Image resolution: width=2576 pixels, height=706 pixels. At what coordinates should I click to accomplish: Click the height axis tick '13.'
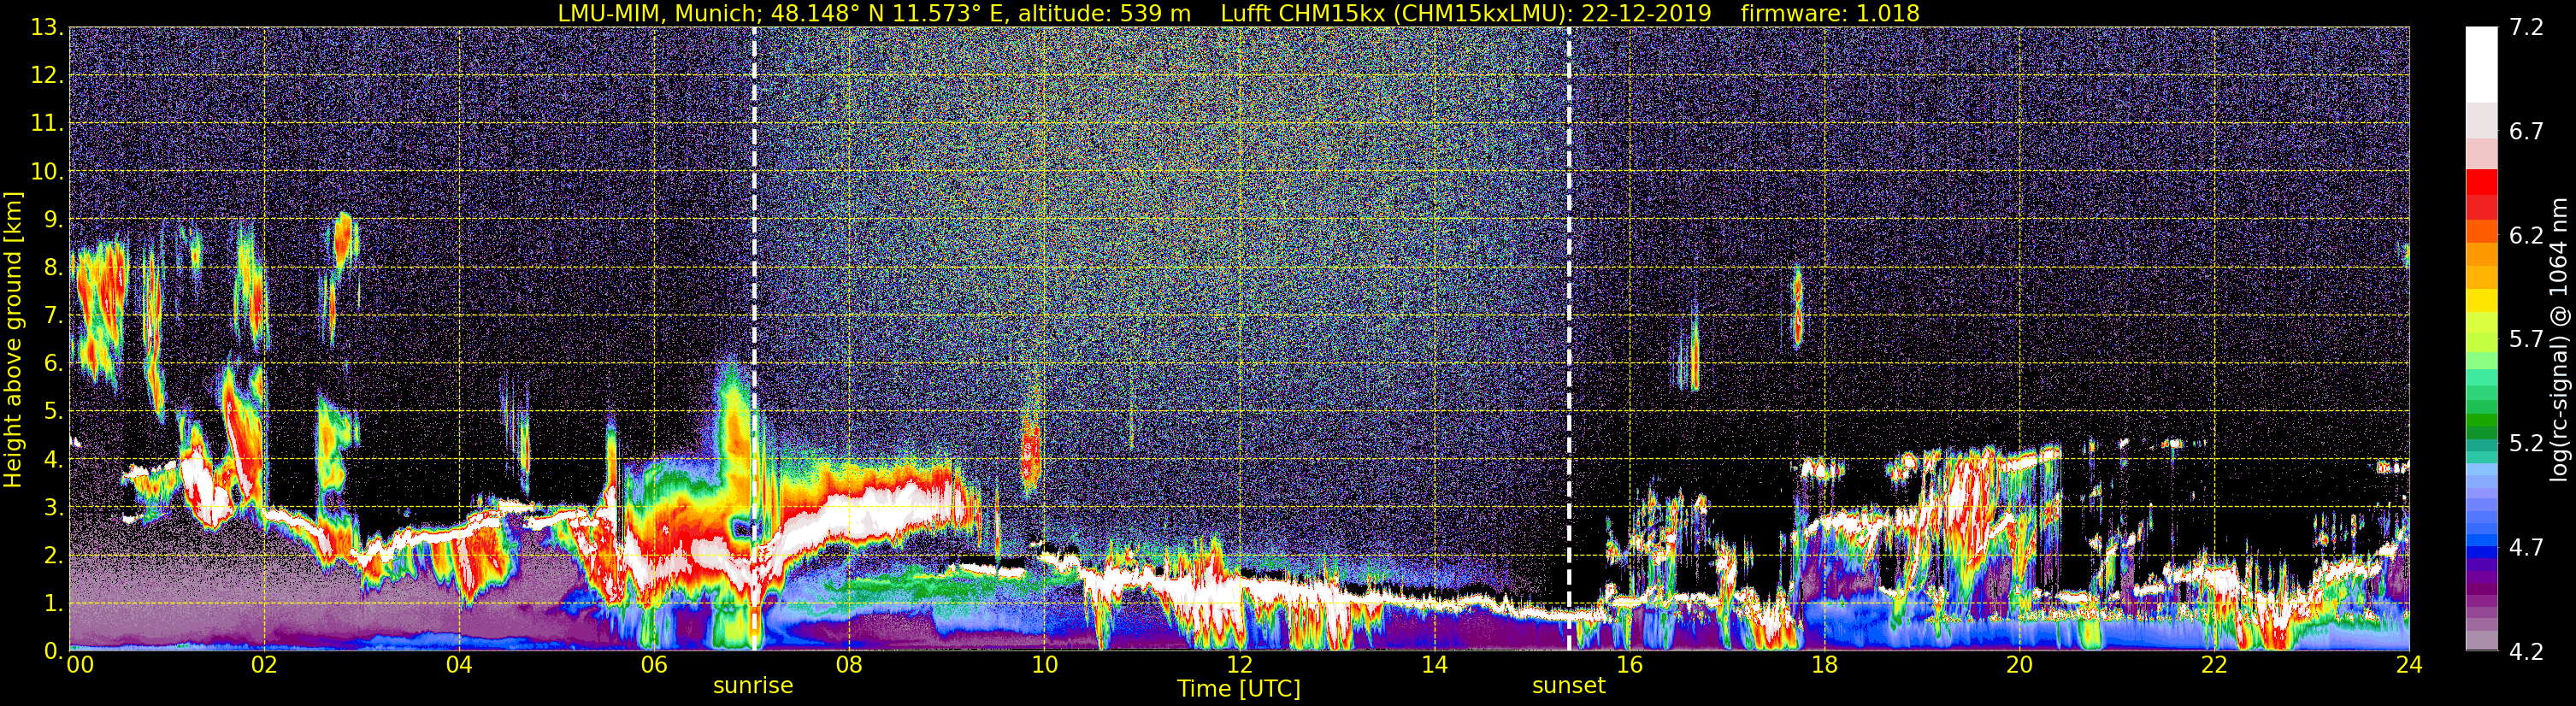pos(47,27)
